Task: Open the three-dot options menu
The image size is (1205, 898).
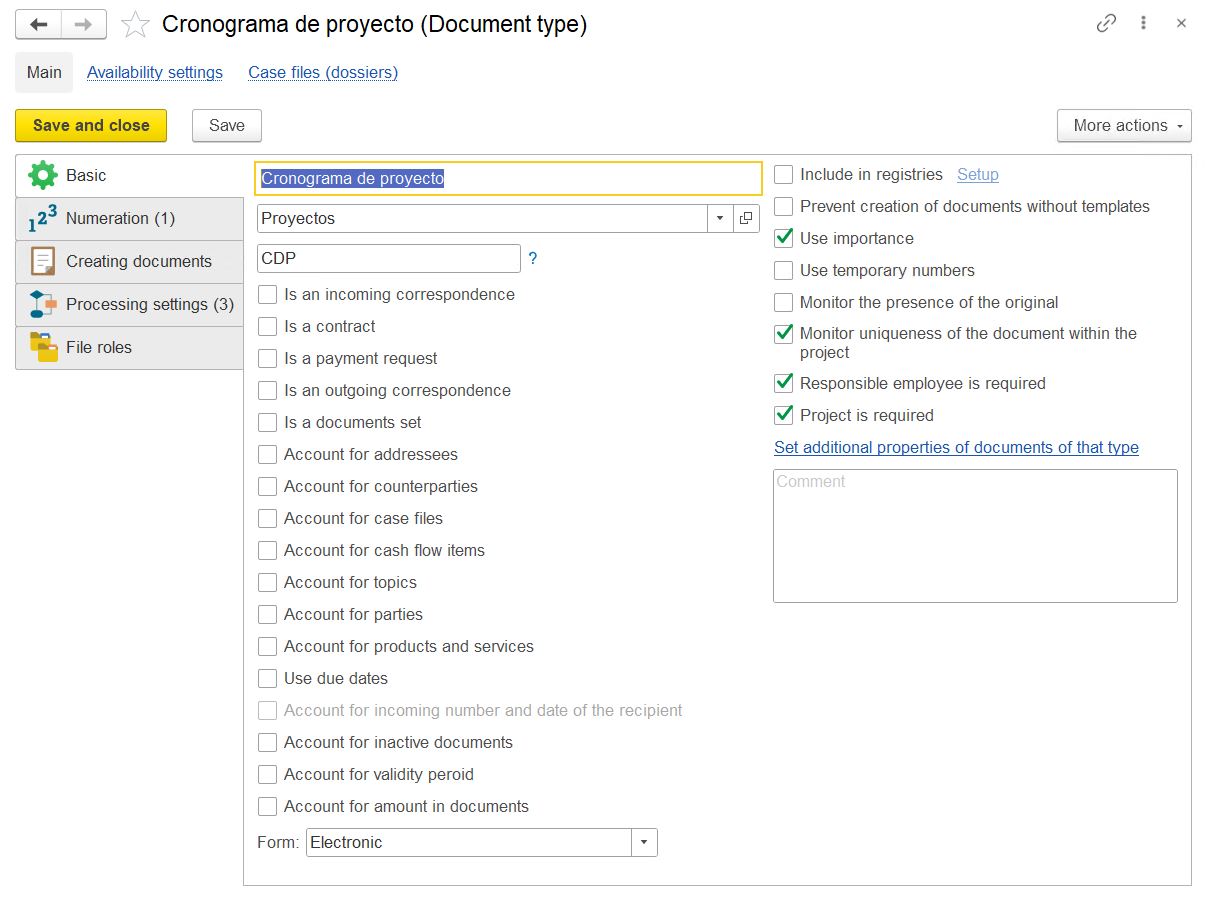Action: coord(1143,22)
